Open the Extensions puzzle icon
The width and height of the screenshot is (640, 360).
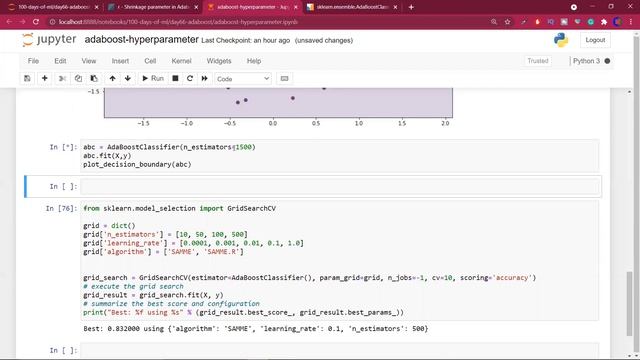pos(604,22)
